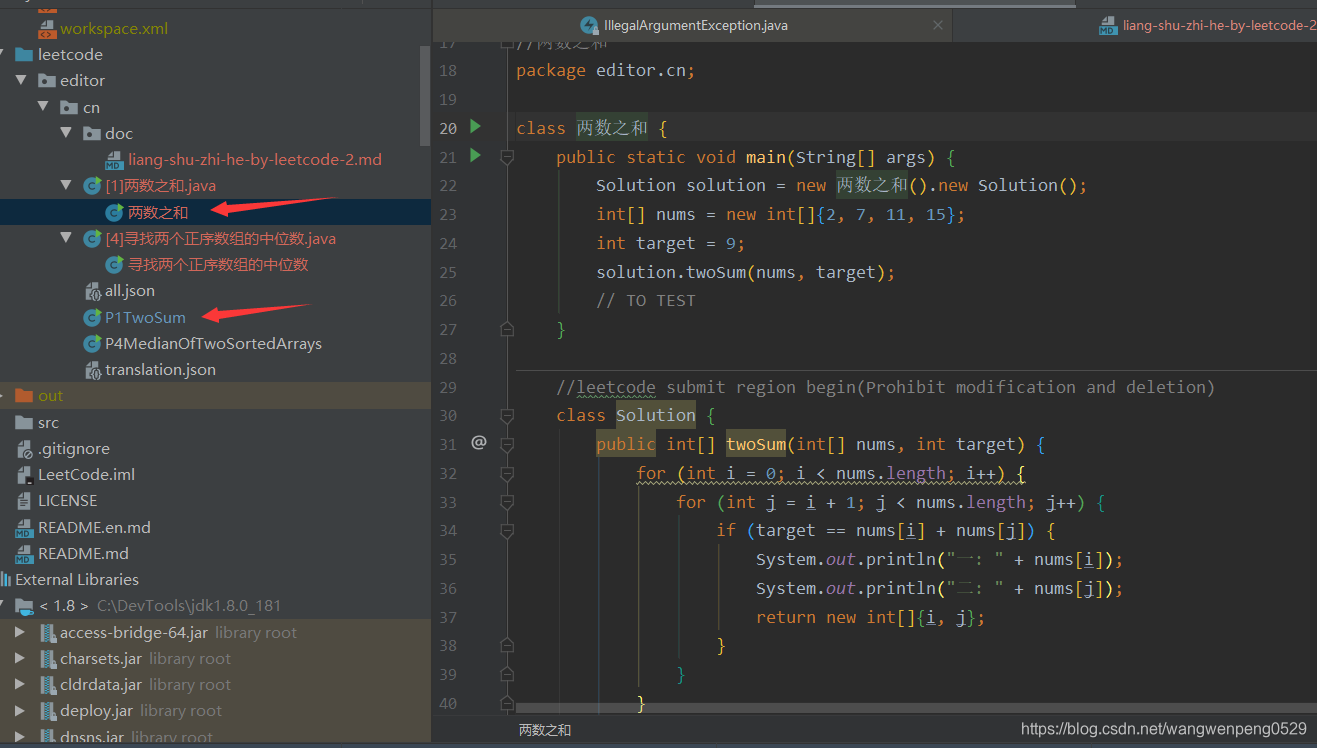This screenshot has width=1317, height=748.
Task: Collapse the [4]寻找两个正序数组的中位数.java node arrow
Action: pos(66,238)
